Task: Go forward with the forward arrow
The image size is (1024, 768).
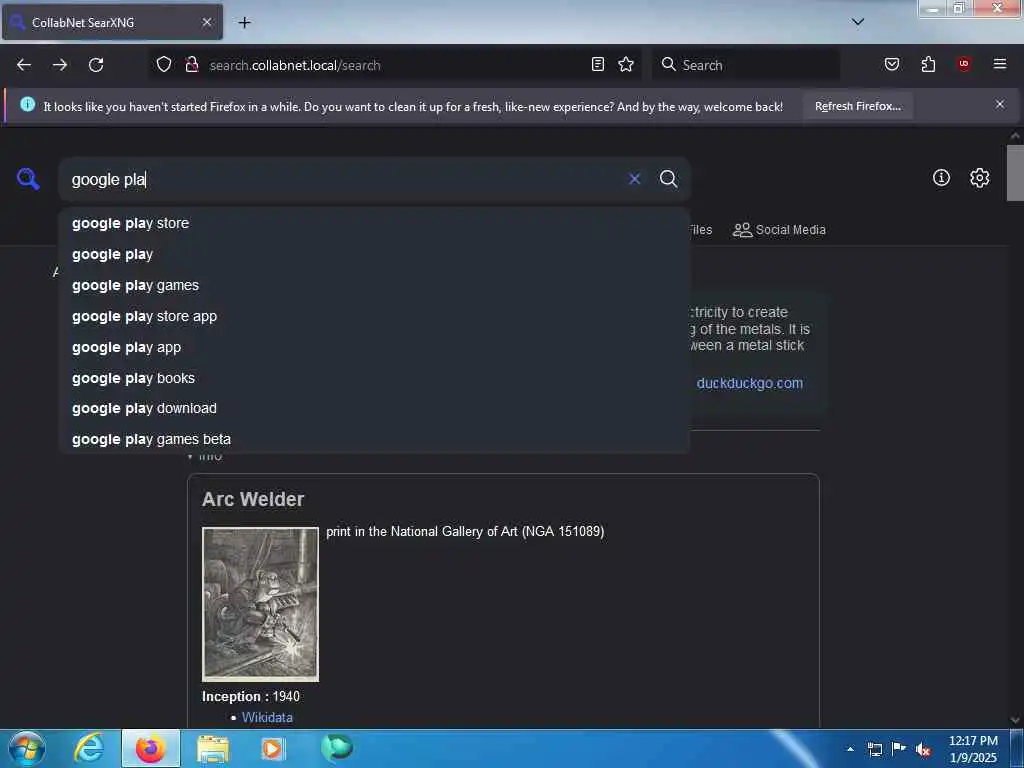Action: [60, 65]
